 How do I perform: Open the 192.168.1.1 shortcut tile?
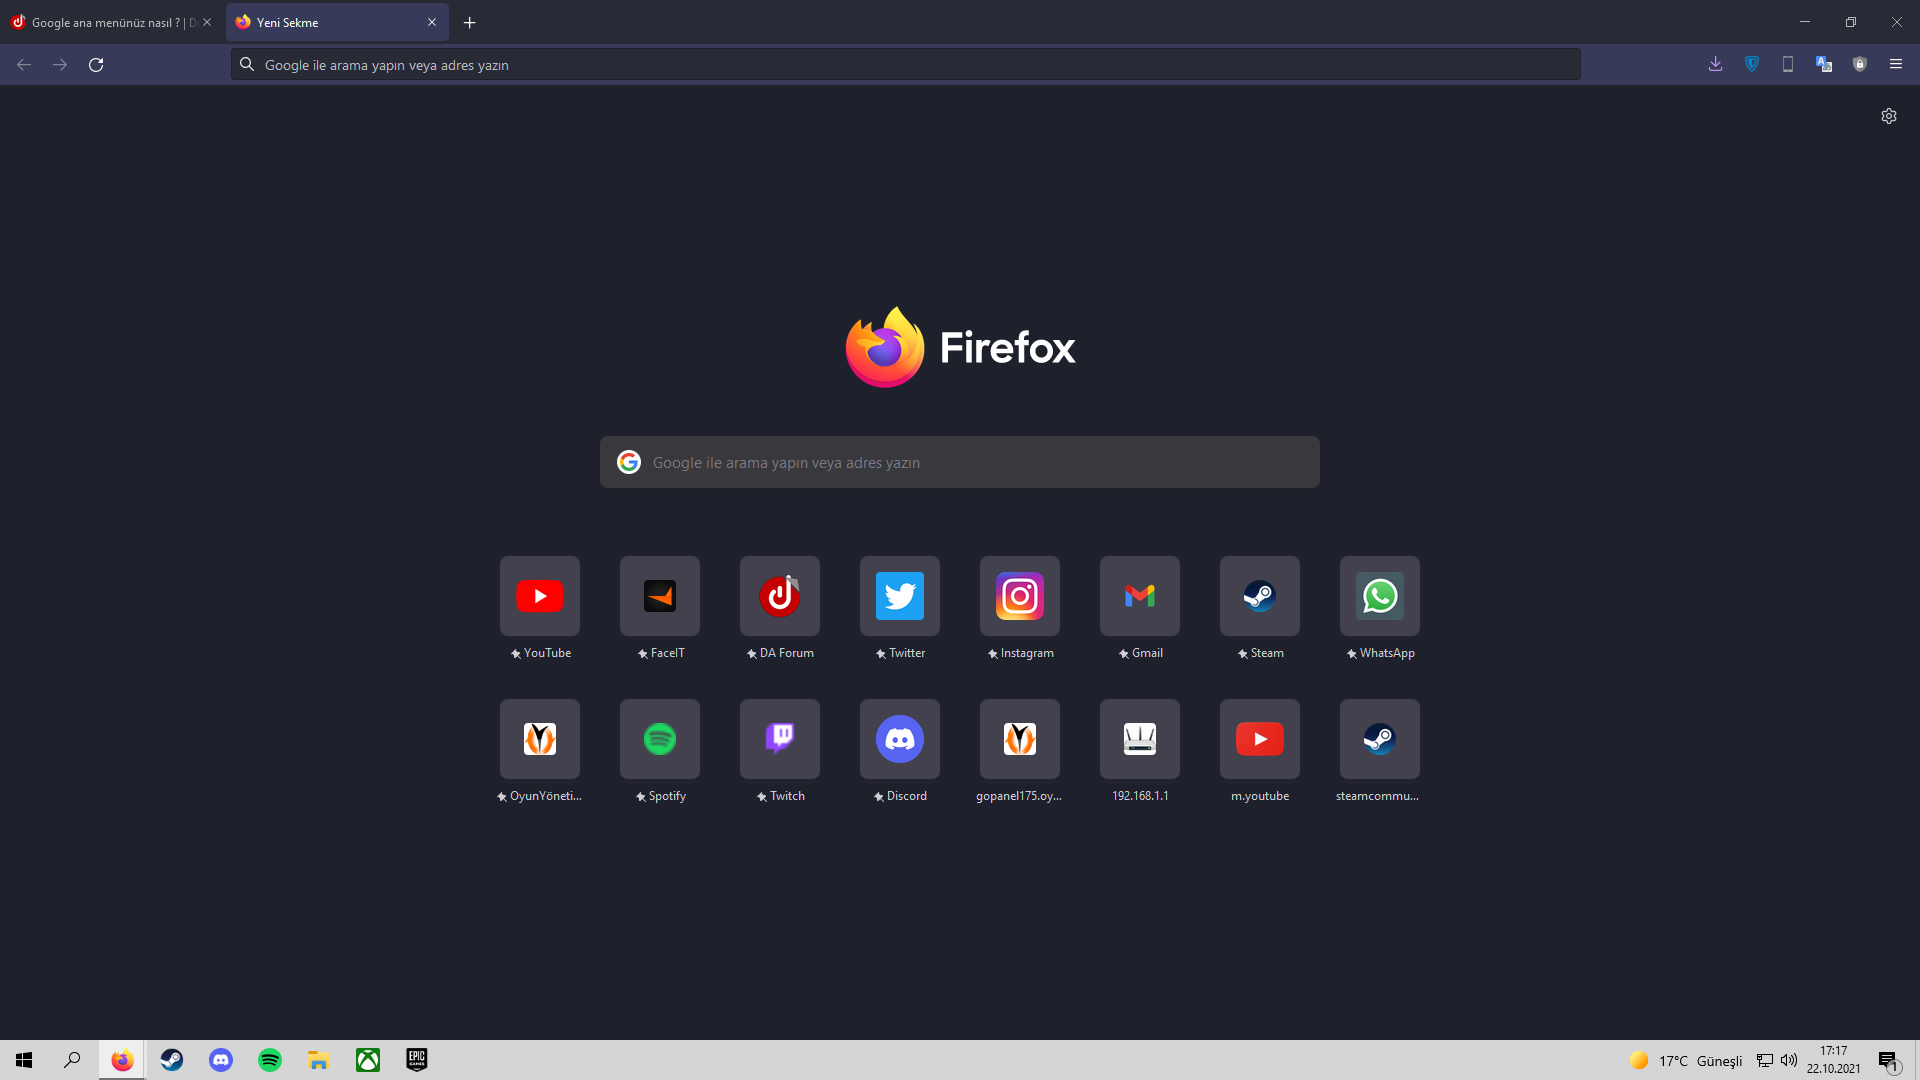(1140, 739)
